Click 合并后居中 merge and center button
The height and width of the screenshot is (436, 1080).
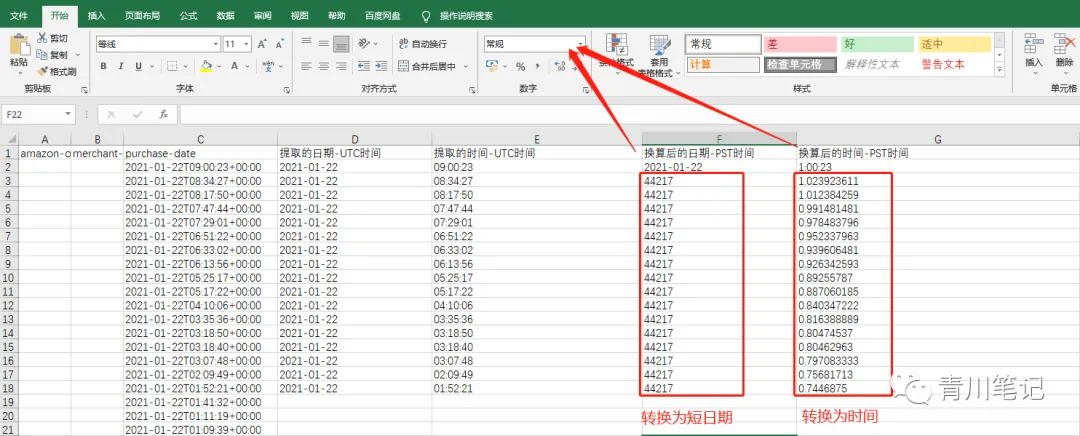(x=433, y=67)
